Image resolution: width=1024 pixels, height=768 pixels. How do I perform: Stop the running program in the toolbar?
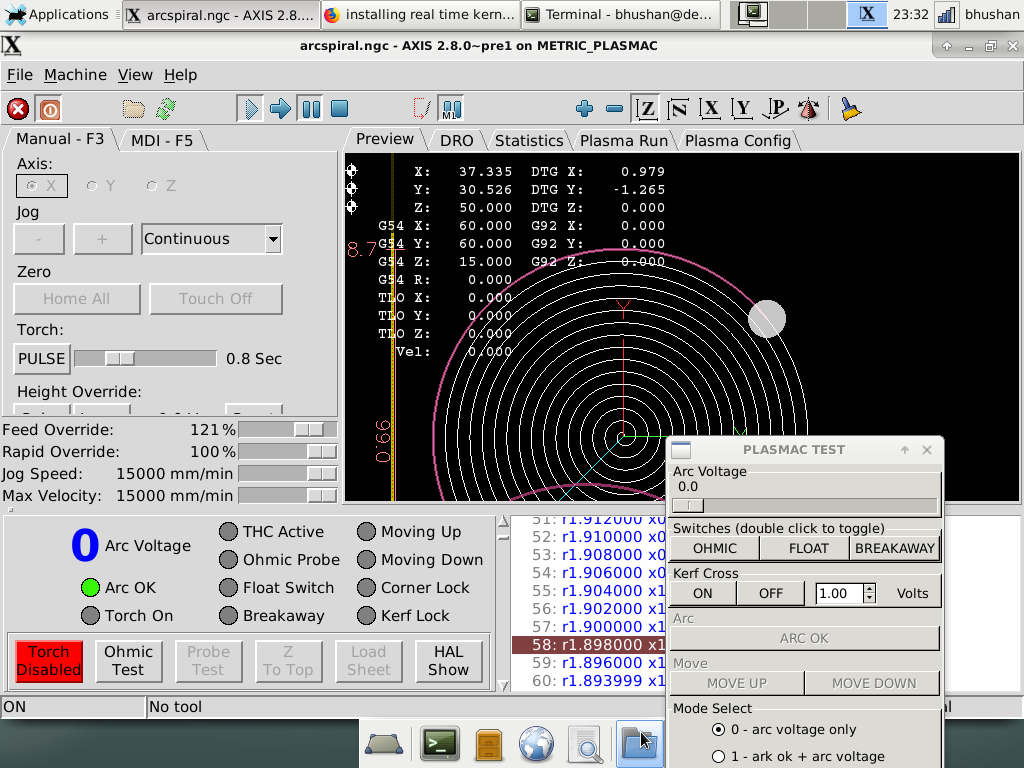click(340, 109)
